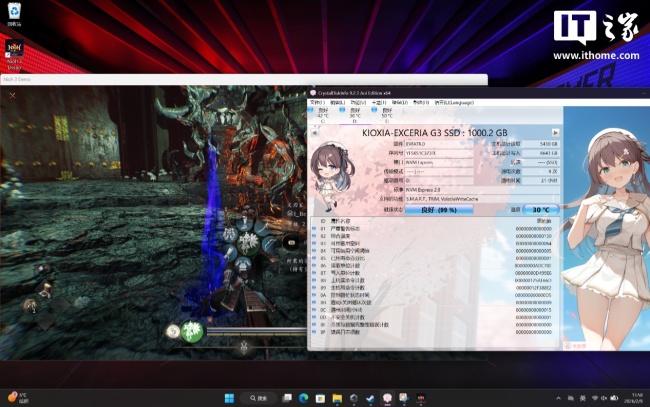The height and width of the screenshot is (407, 650).
Task: Open the 语言 (Language) menu
Action: (x=454, y=102)
